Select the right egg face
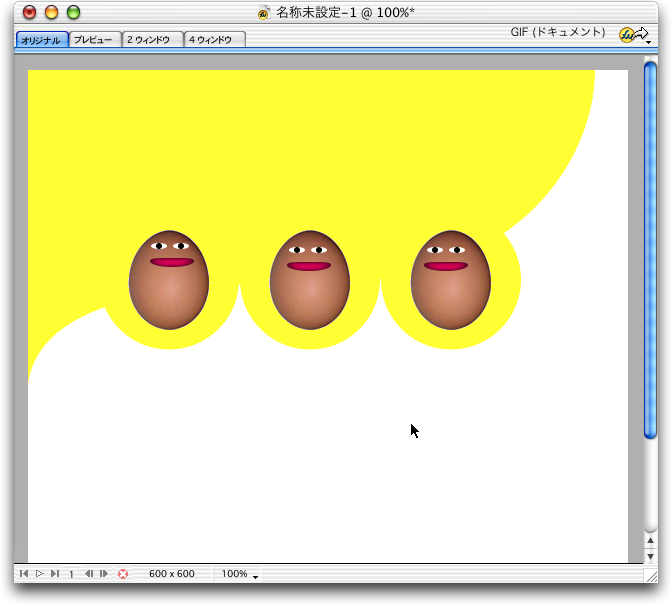 point(451,280)
